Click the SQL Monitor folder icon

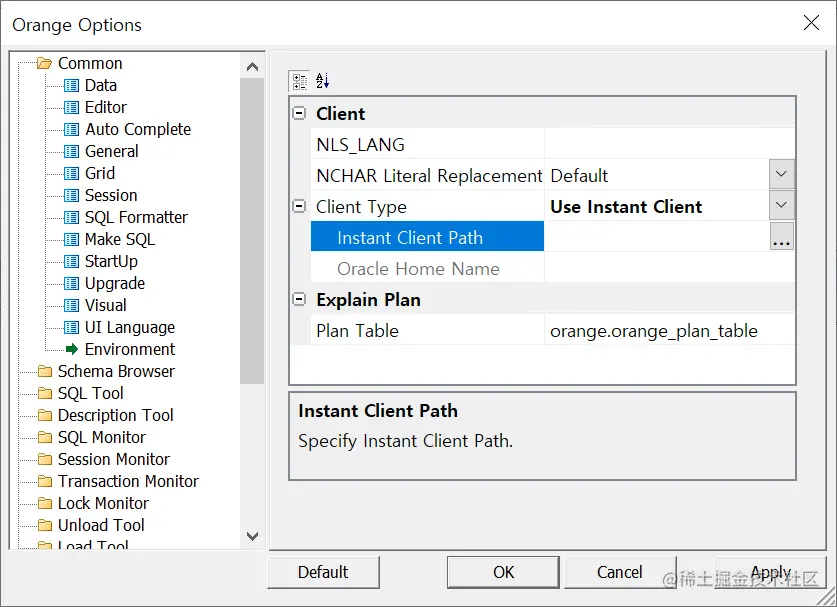(45, 437)
